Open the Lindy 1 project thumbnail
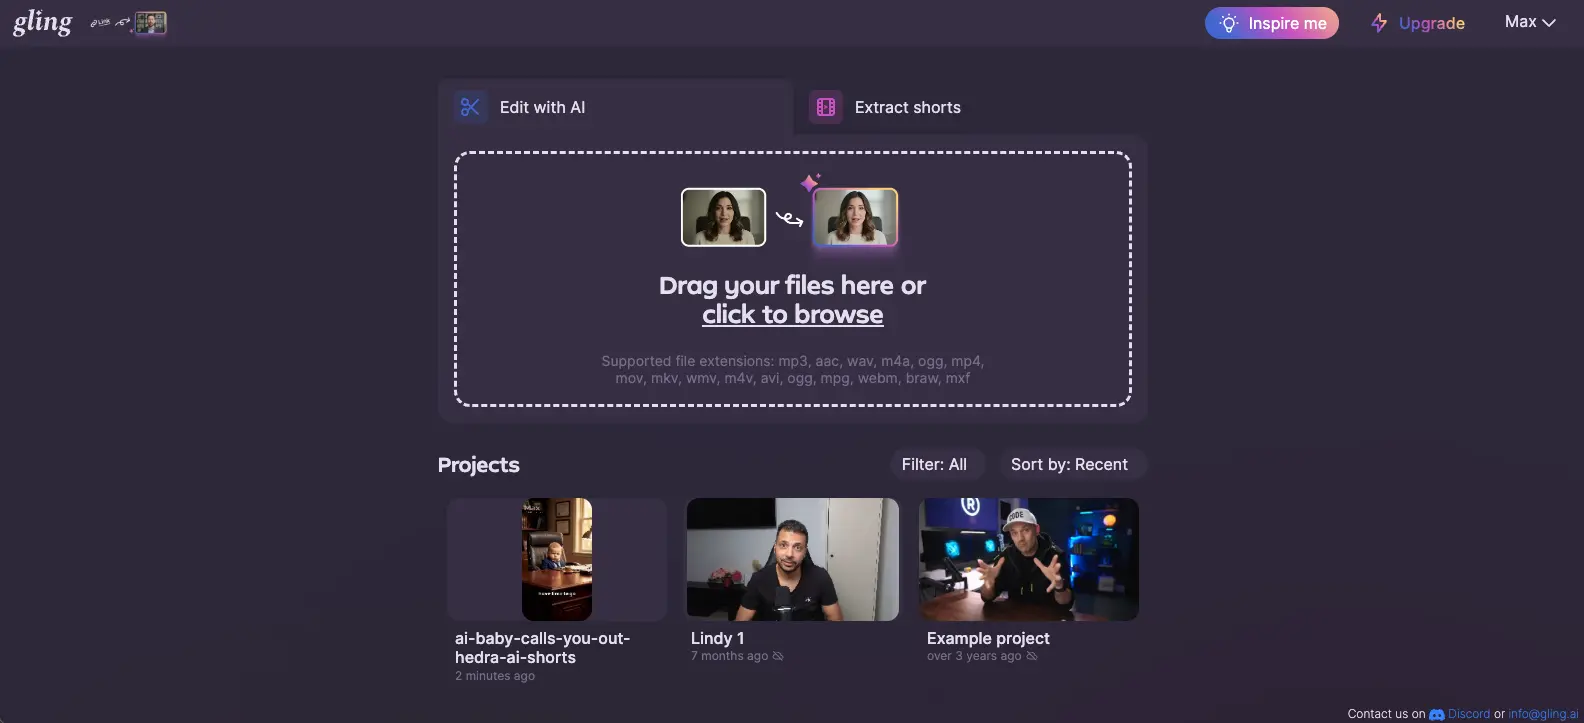The height and width of the screenshot is (723, 1584). [x=792, y=559]
